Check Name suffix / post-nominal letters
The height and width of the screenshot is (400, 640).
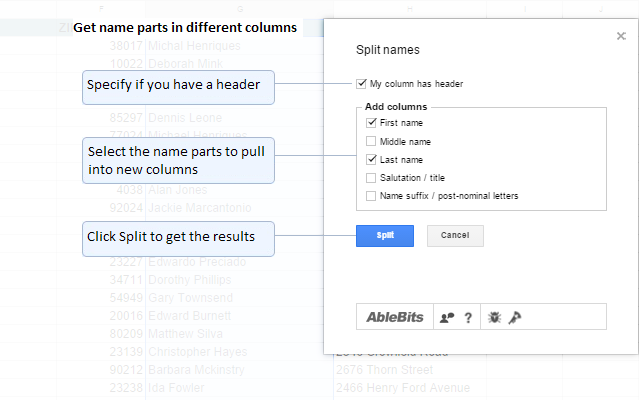click(371, 196)
